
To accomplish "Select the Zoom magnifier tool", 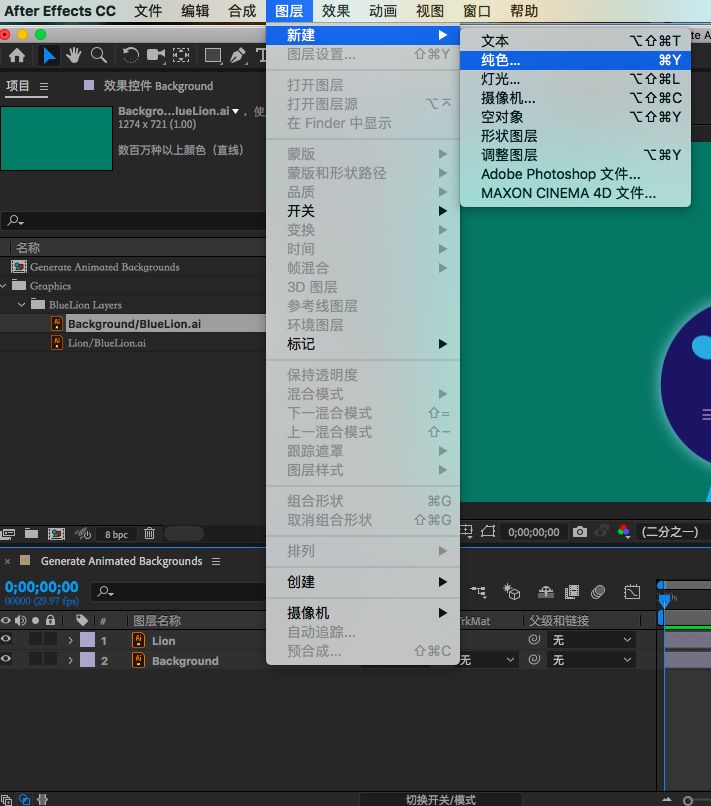I will coord(98,56).
